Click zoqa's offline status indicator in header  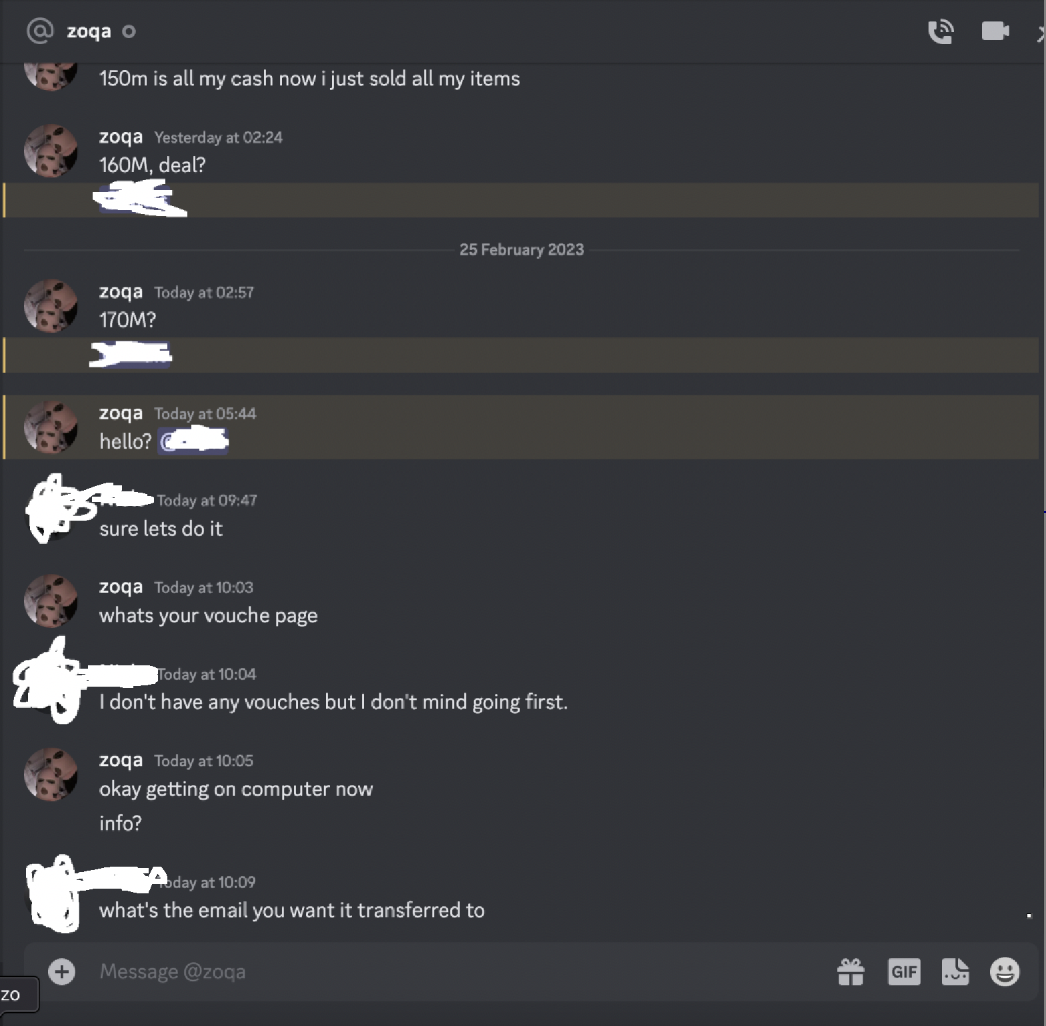129,31
